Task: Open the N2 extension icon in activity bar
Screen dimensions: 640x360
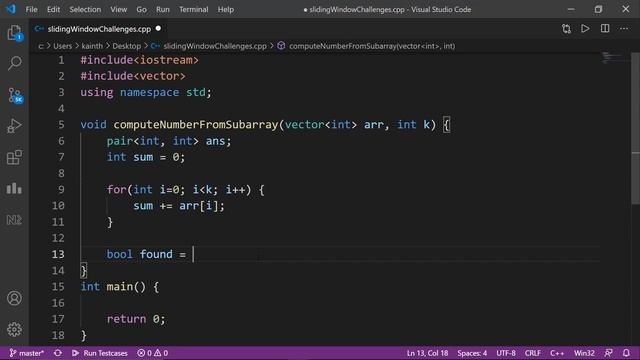Action: (x=14, y=220)
